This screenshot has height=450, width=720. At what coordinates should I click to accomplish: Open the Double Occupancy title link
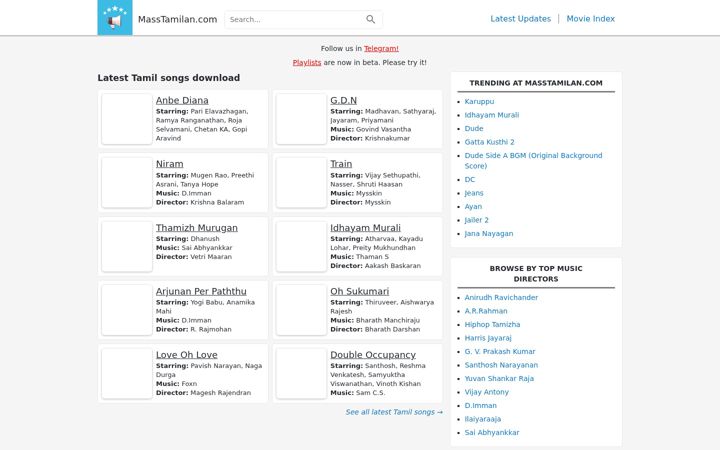pos(373,354)
